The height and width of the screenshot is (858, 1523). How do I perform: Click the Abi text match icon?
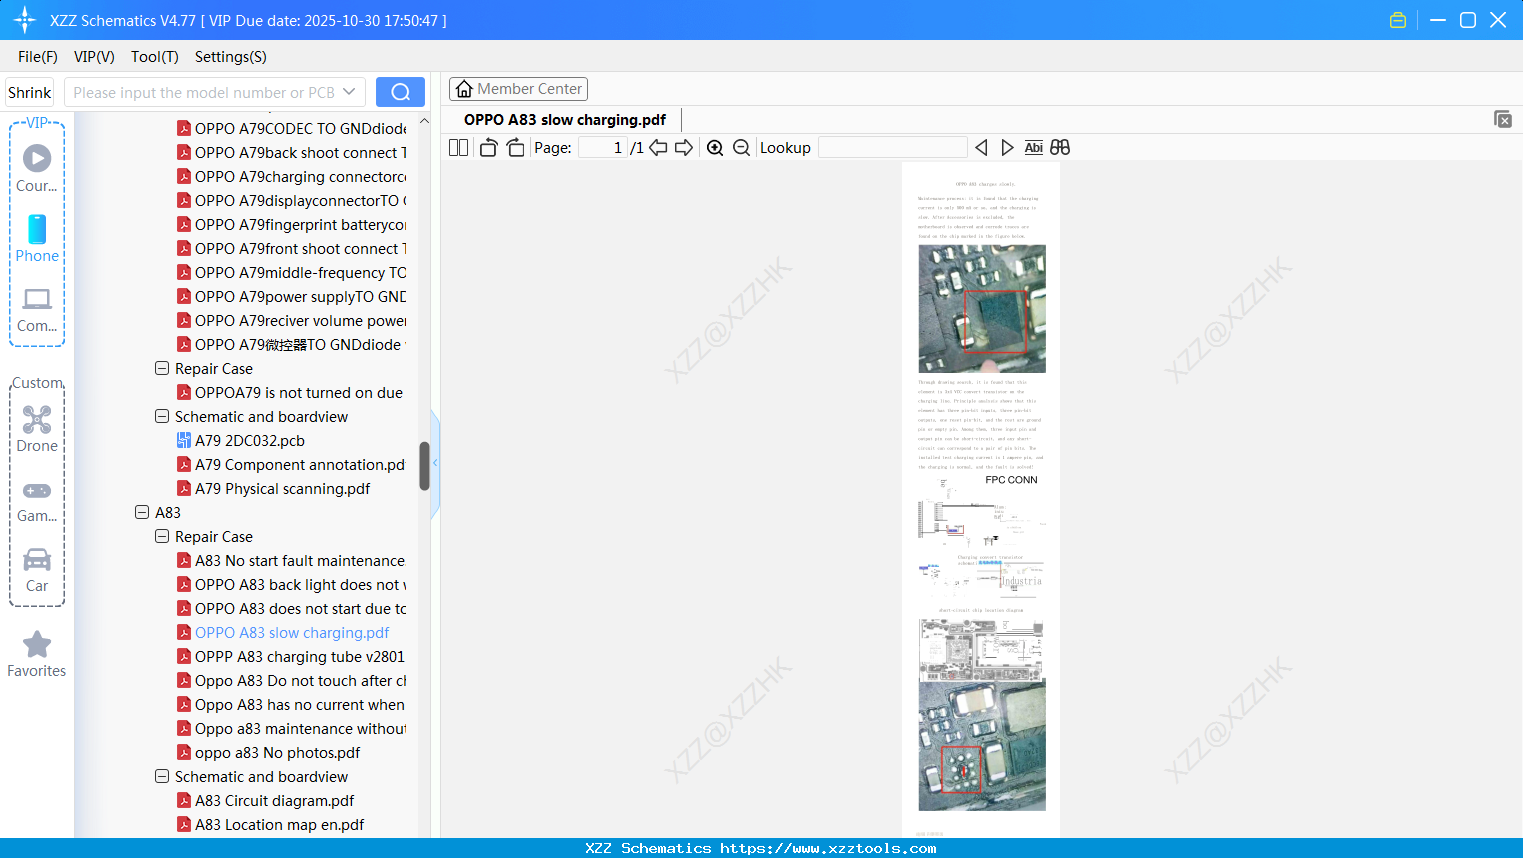pyautogui.click(x=1033, y=148)
